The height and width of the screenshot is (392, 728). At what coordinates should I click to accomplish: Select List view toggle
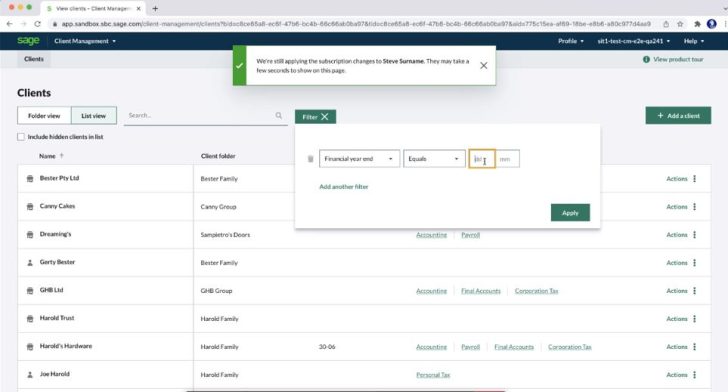[x=94, y=116]
